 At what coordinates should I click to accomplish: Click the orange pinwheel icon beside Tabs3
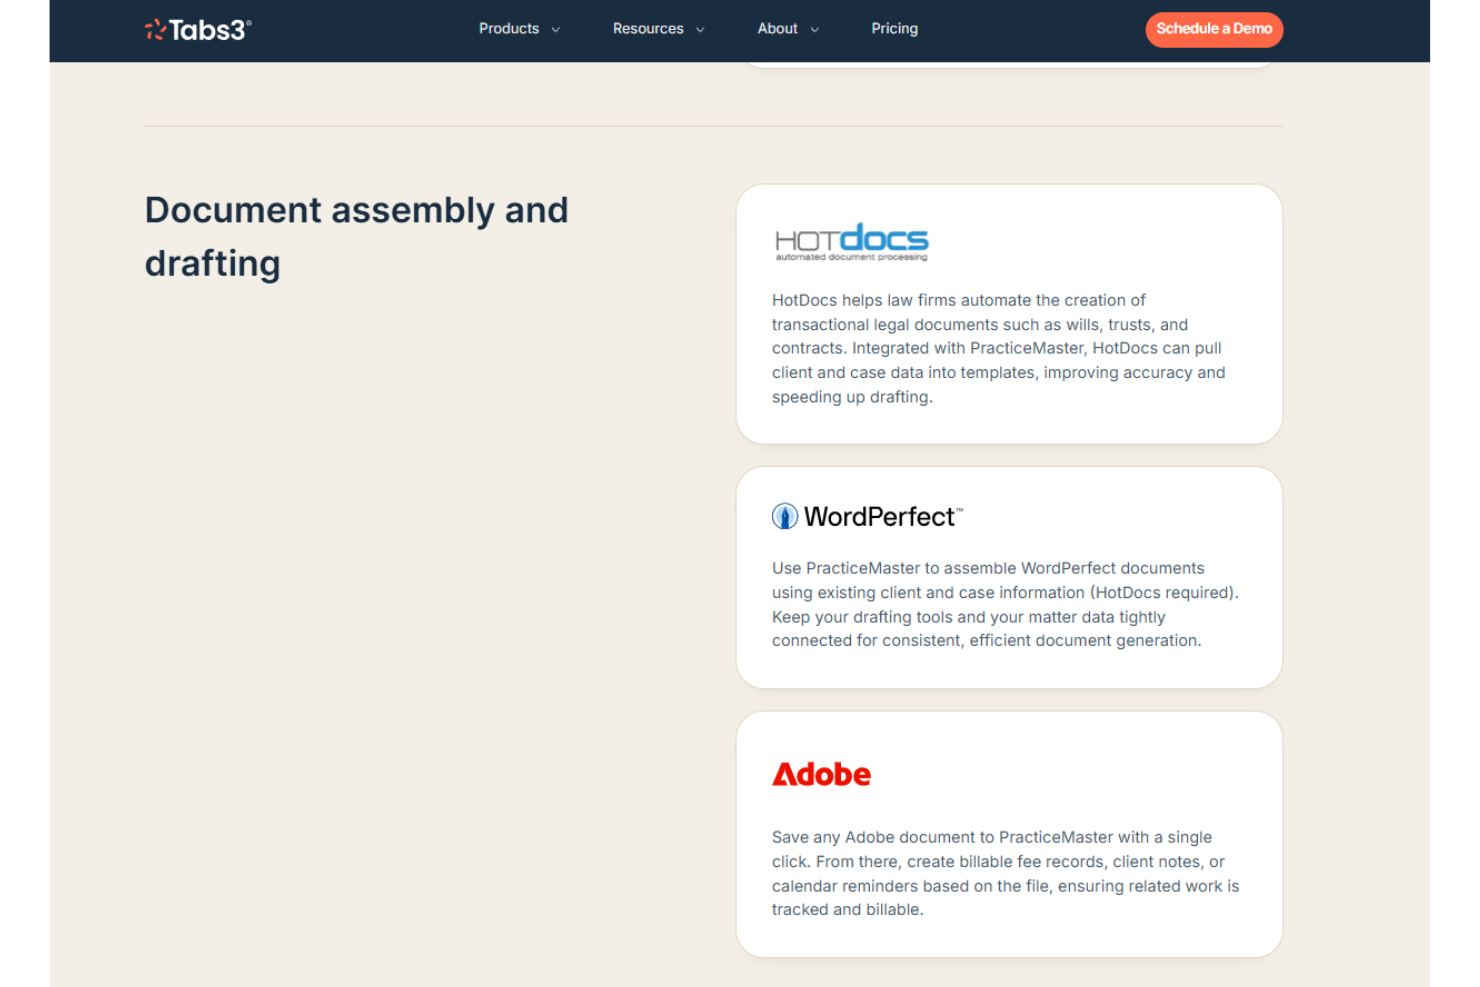[156, 29]
